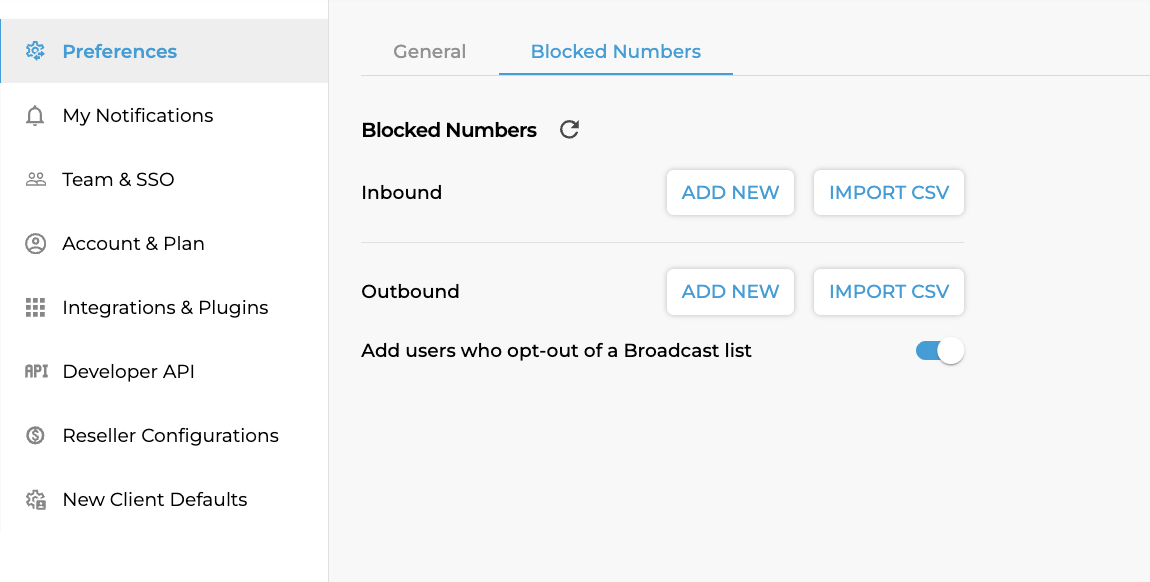Click the Preferences gear icon
1150x582 pixels.
[x=35, y=51]
